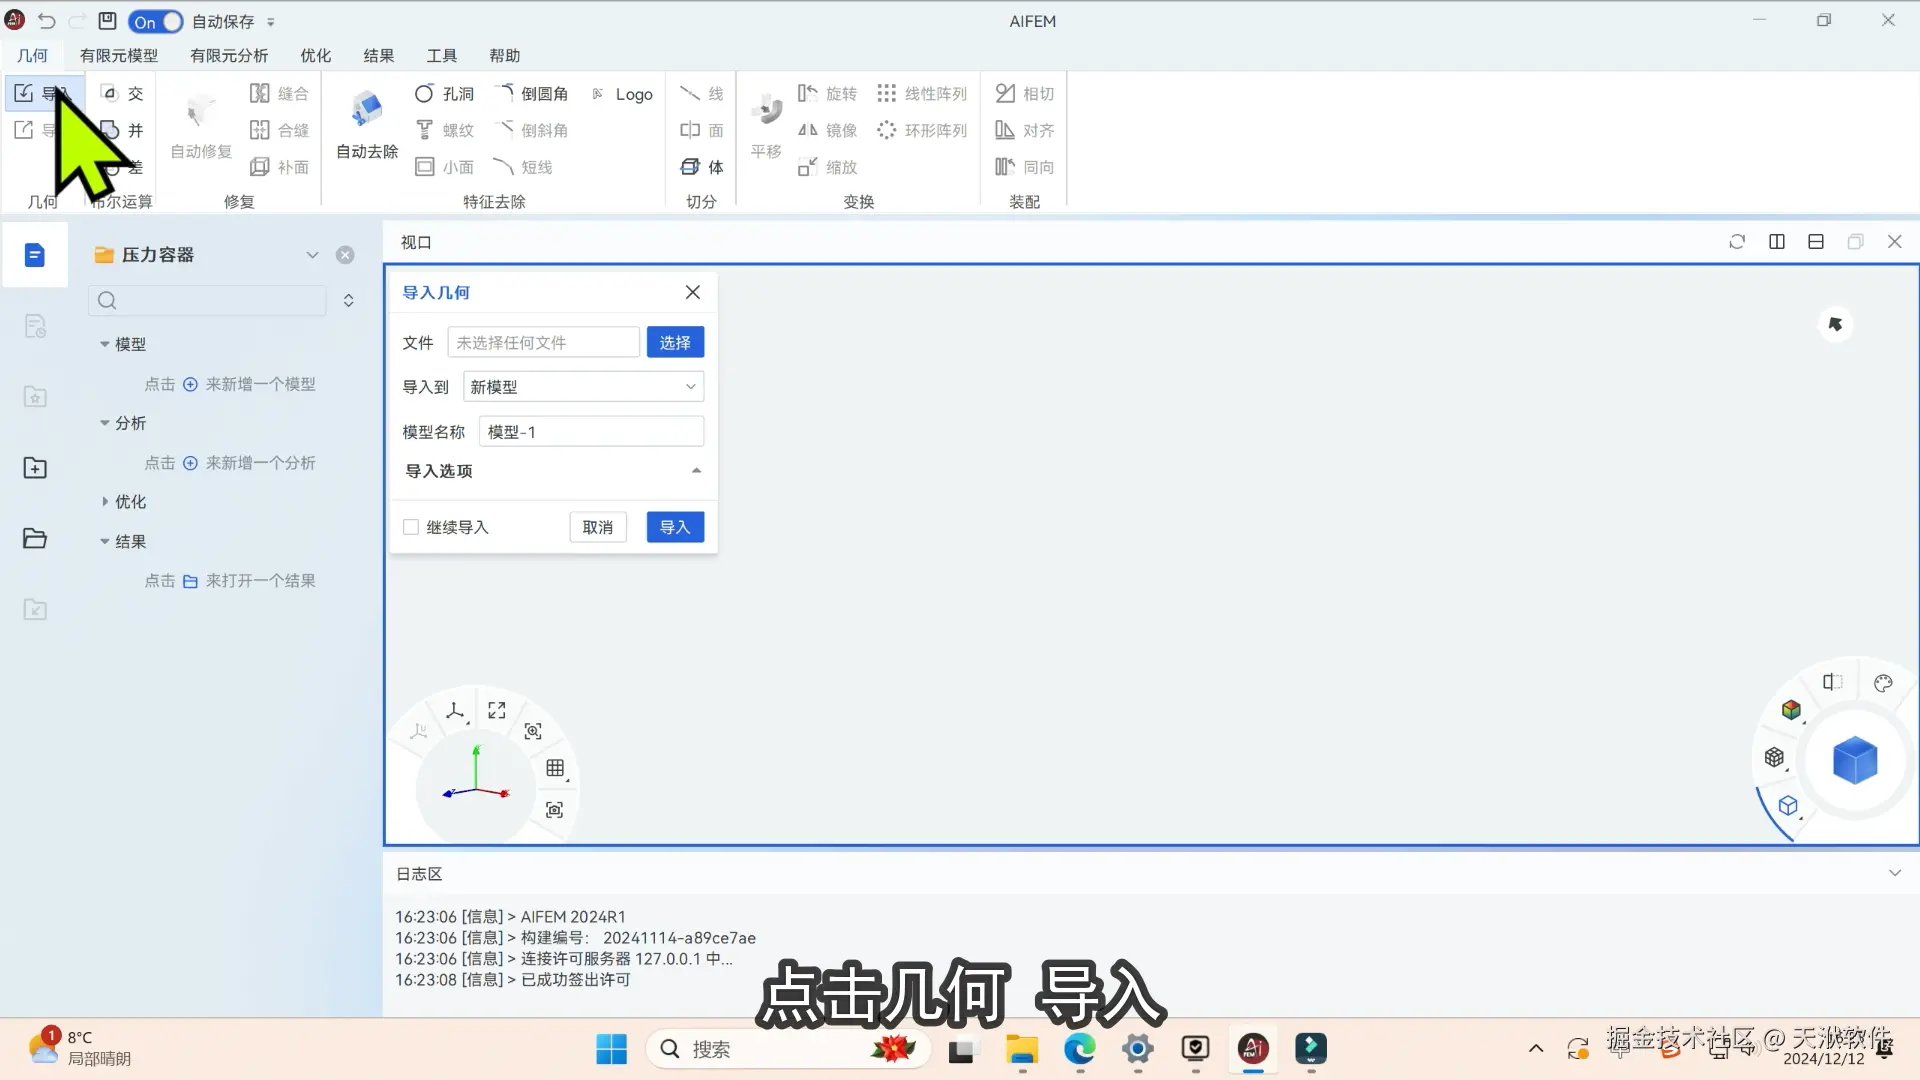Click the 选择 file button
1920x1080 pixels.
pyautogui.click(x=675, y=342)
